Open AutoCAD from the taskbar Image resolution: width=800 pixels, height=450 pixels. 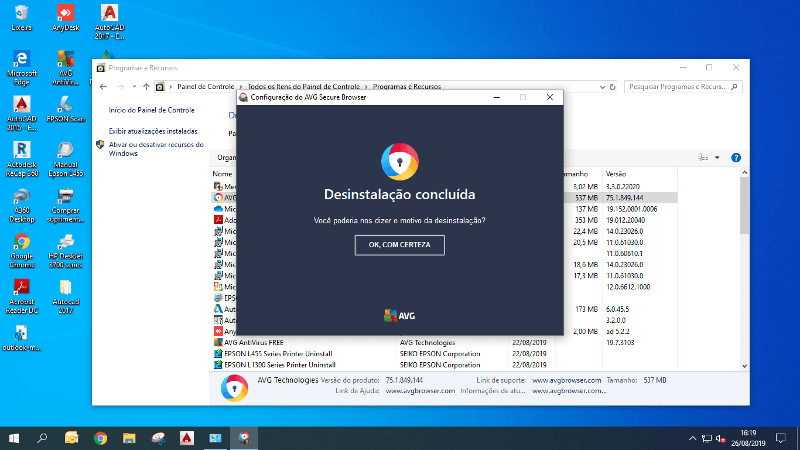[187, 438]
